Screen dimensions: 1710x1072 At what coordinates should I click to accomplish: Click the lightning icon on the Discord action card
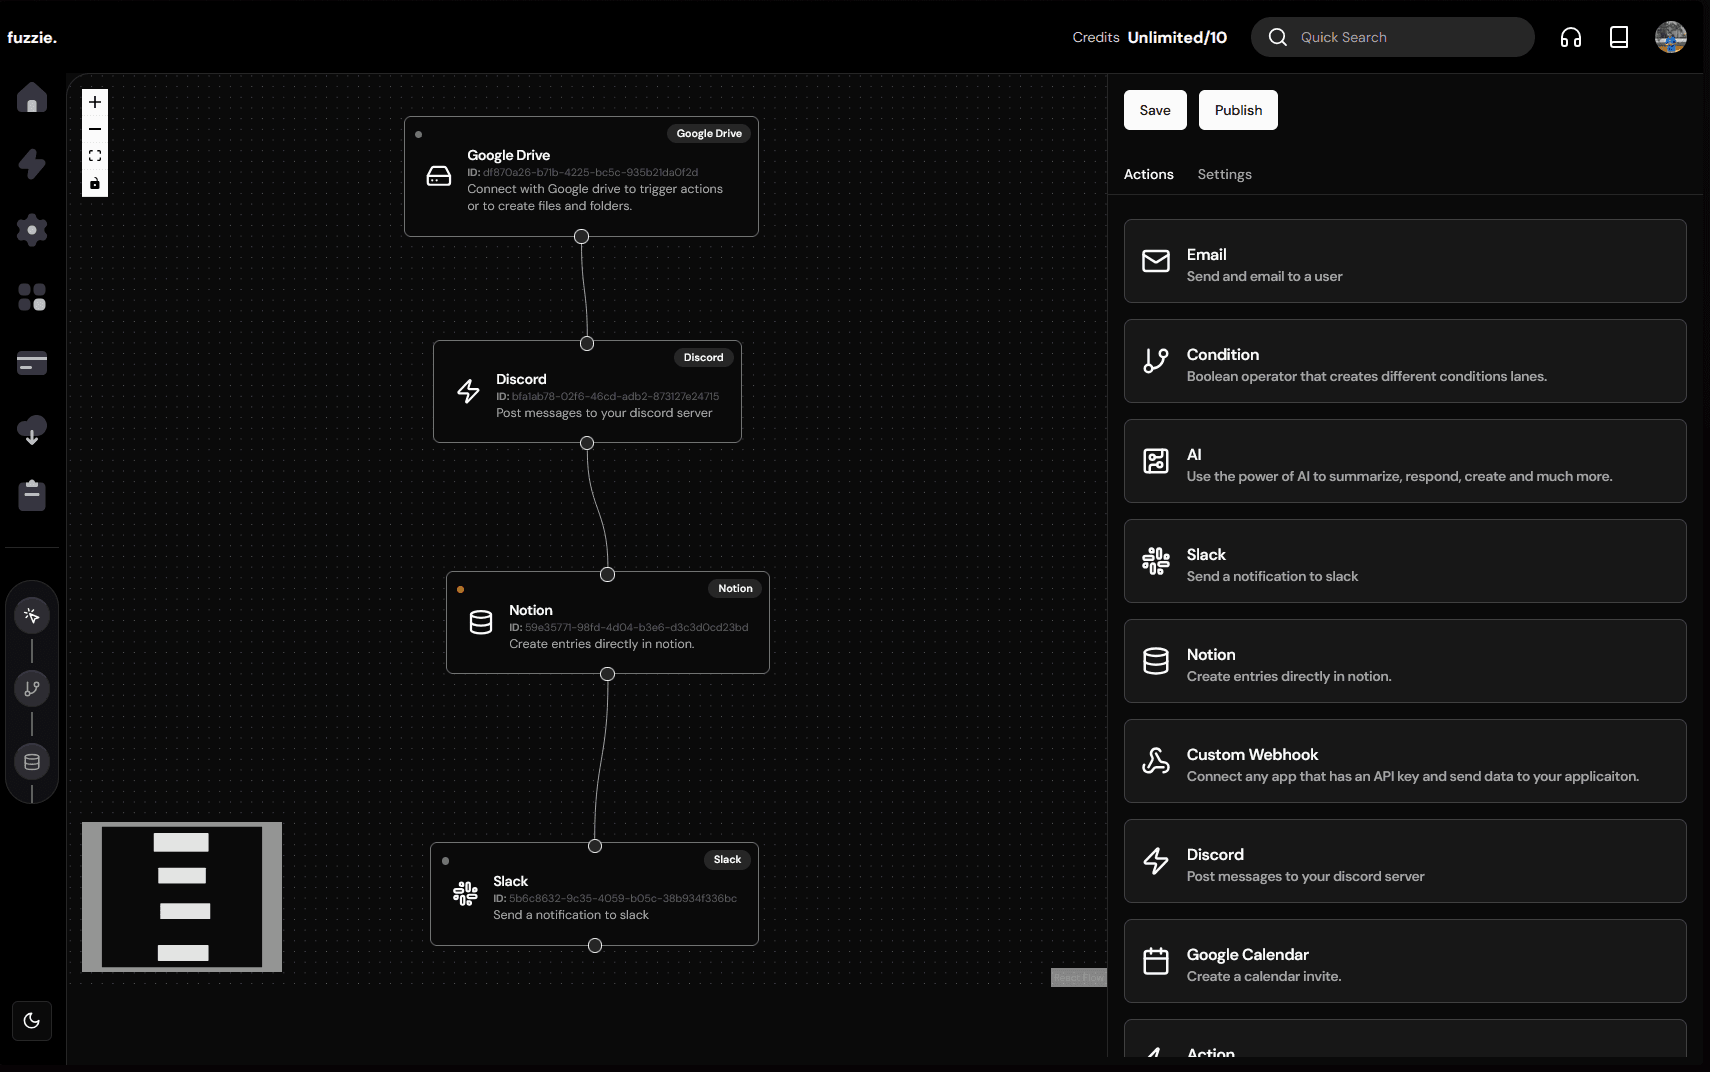tap(1156, 861)
